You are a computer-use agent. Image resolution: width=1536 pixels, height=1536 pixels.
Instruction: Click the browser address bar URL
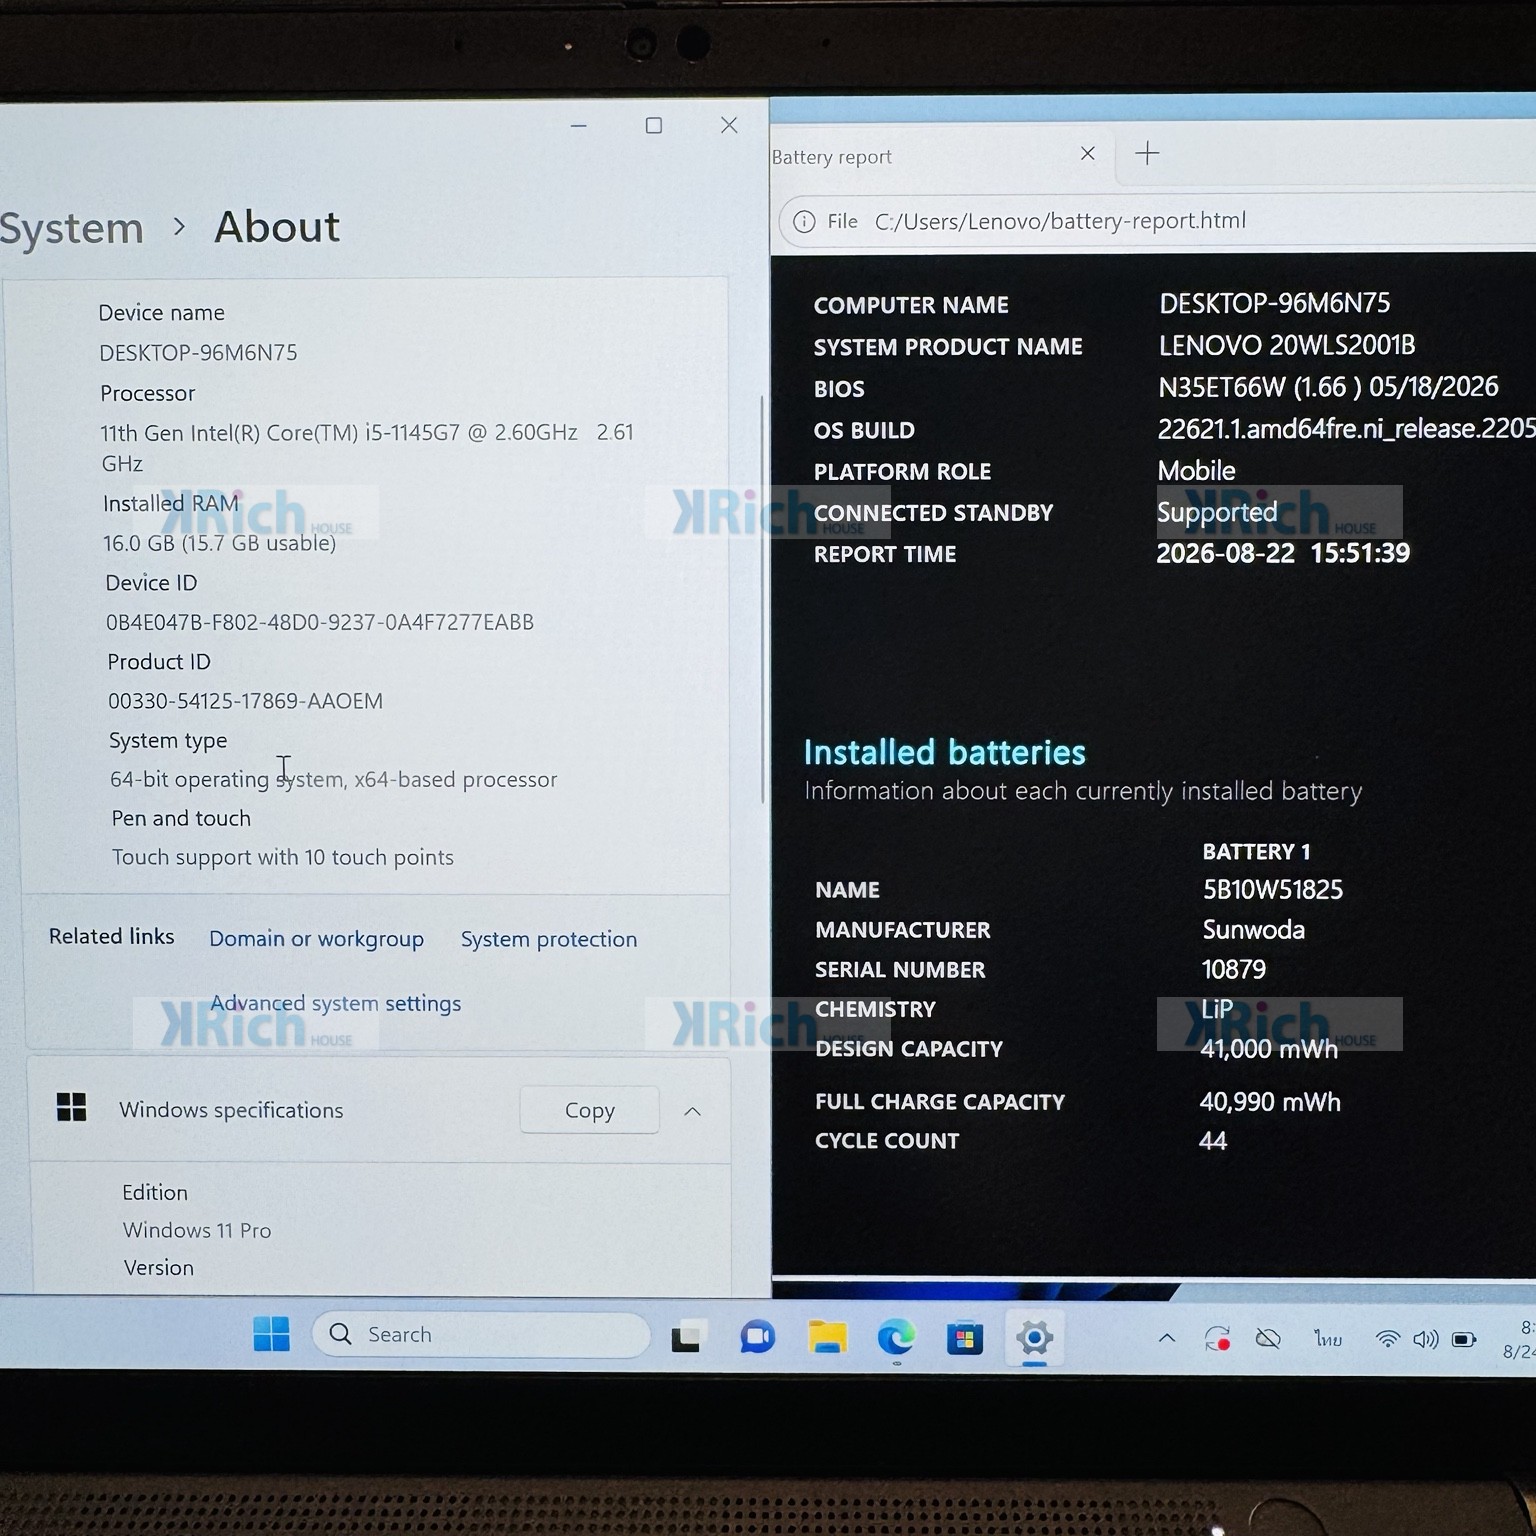tap(1060, 221)
